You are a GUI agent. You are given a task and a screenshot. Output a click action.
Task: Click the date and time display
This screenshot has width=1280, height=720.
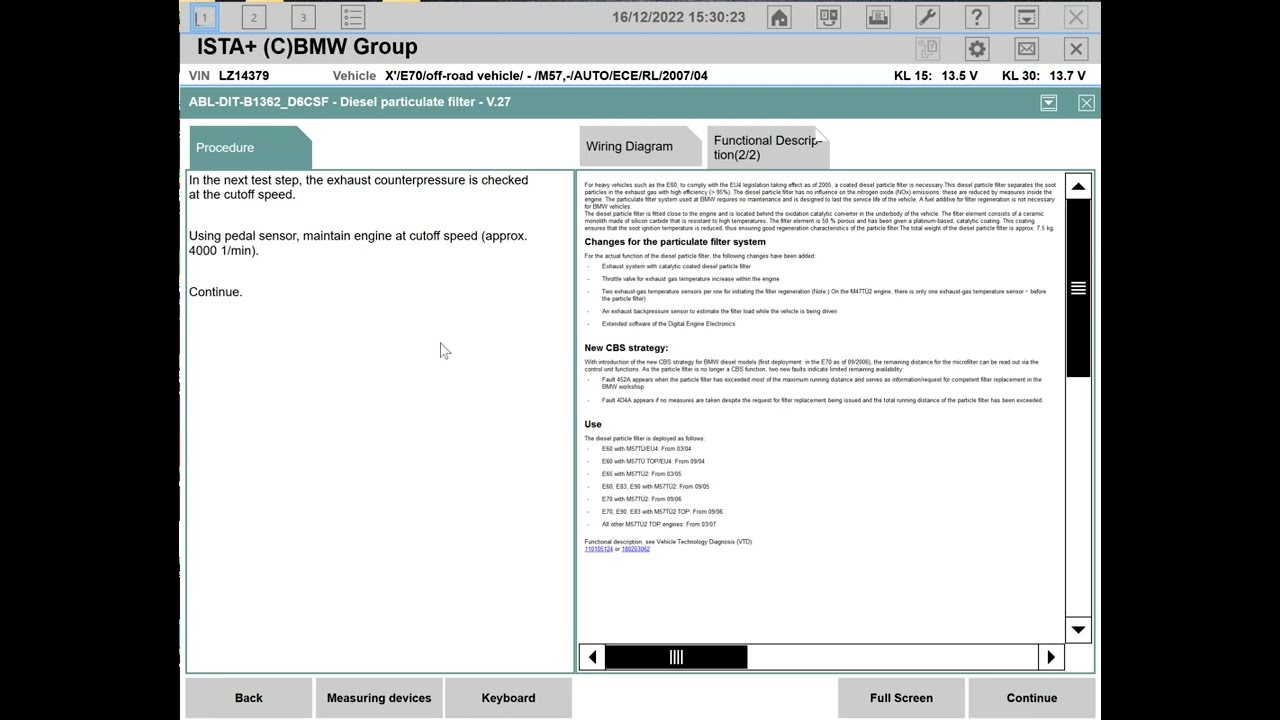tap(679, 17)
